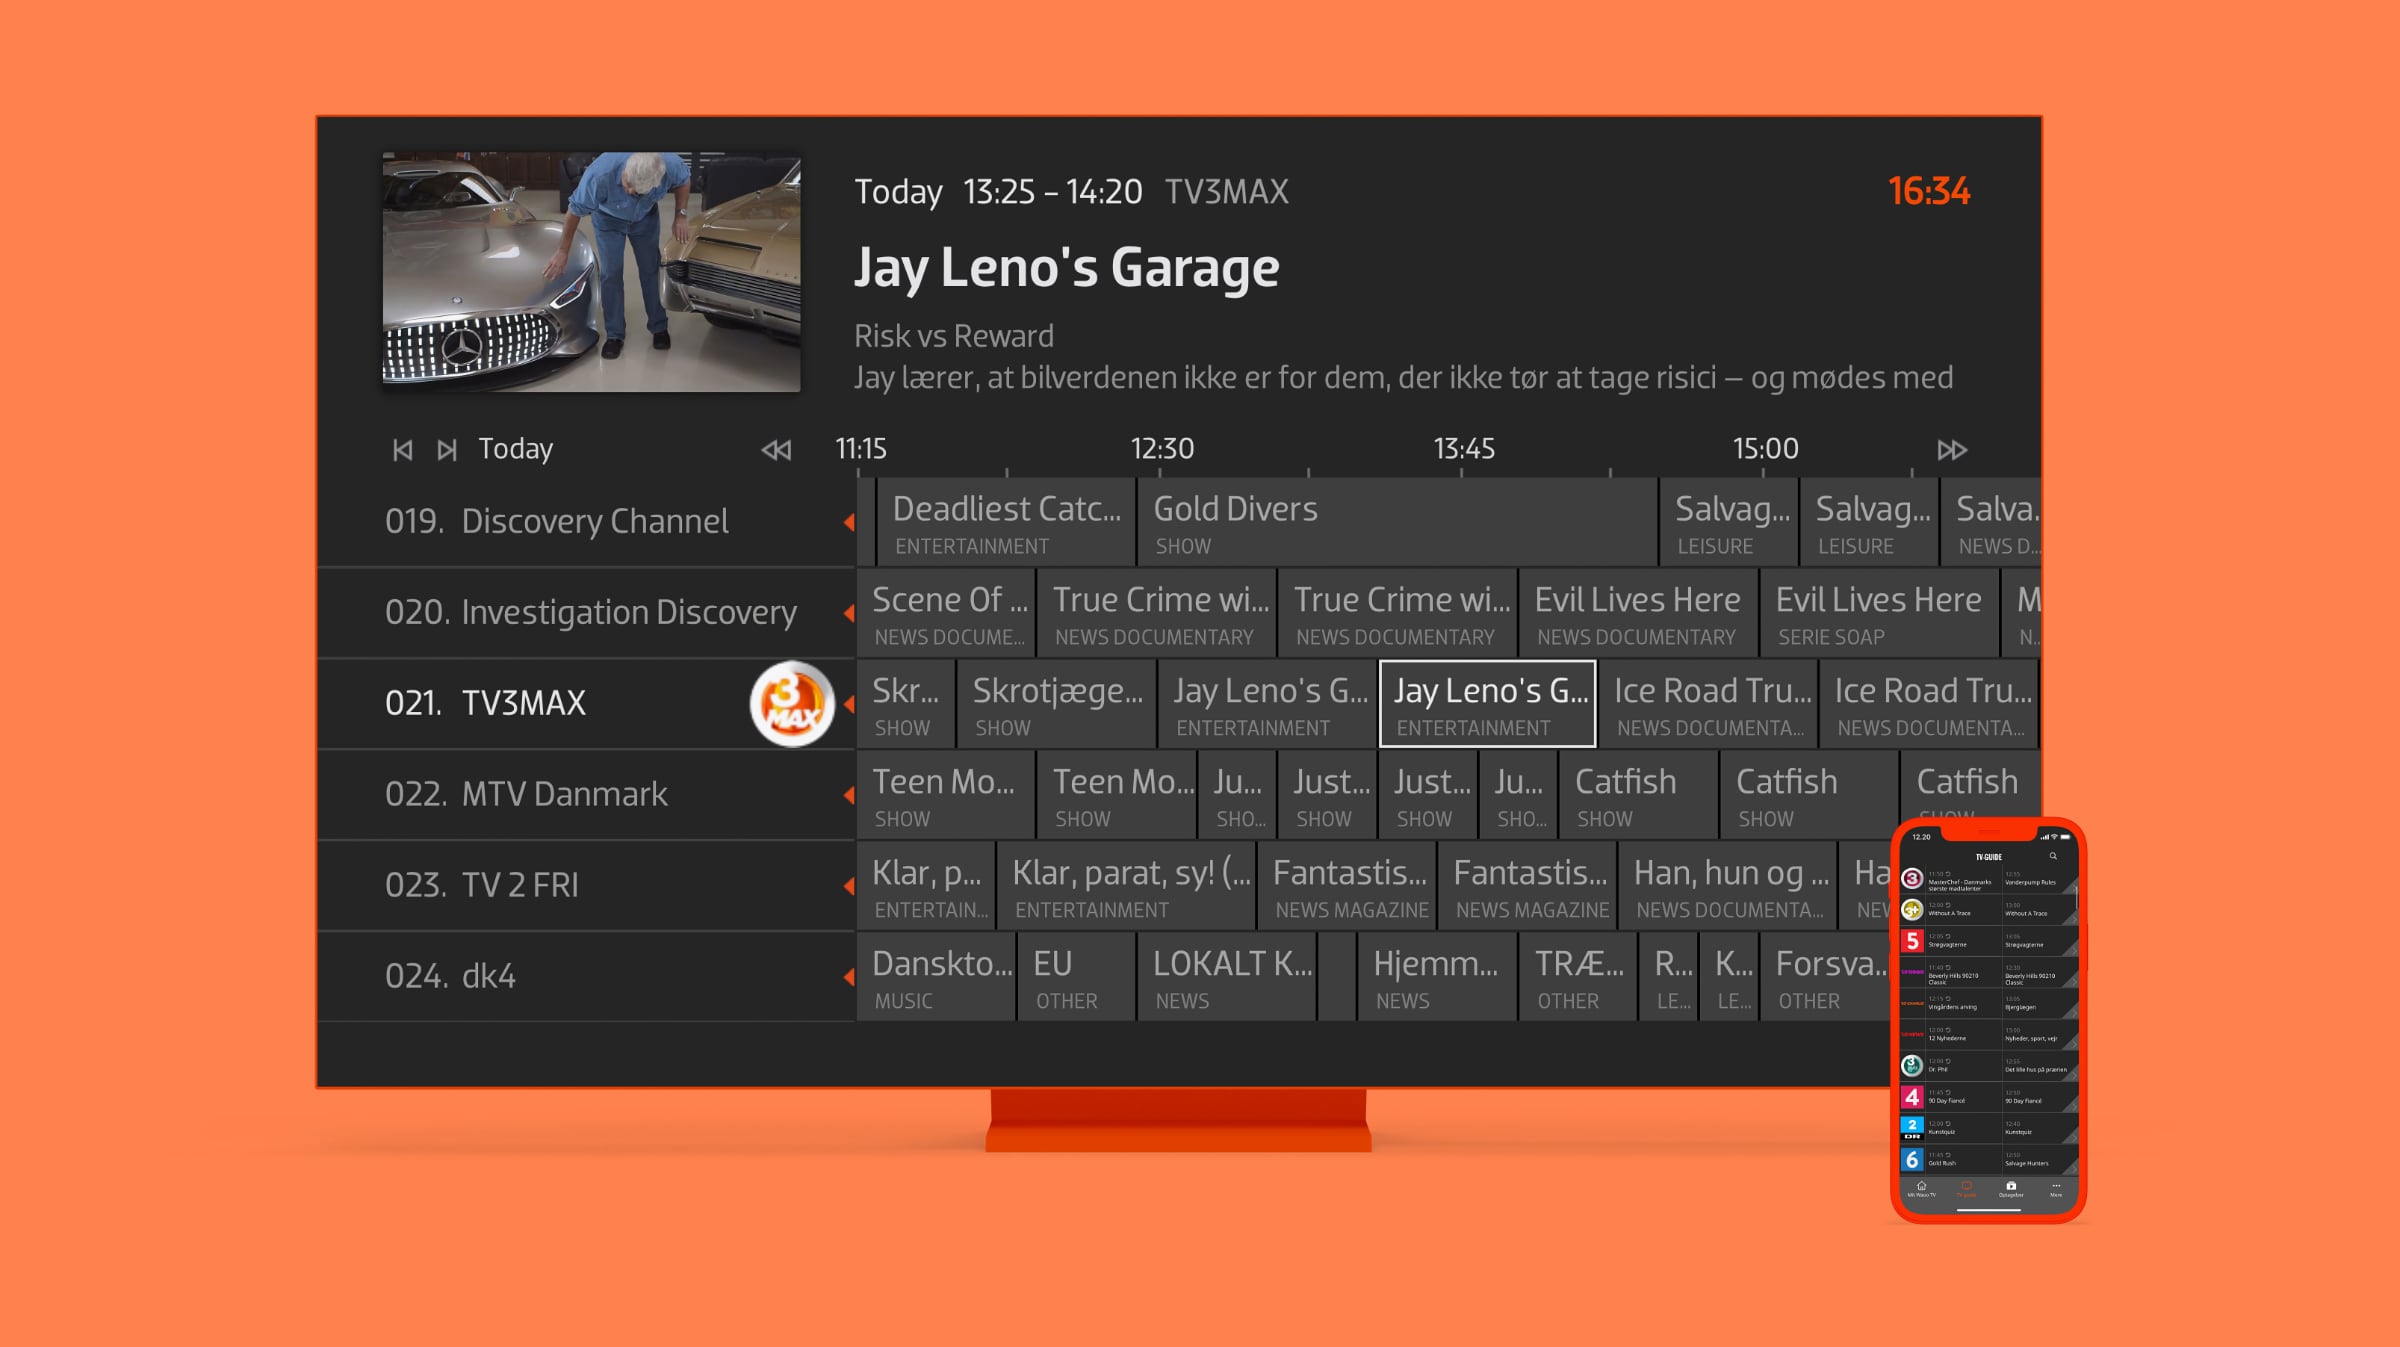This screenshot has width=2400, height=1347.
Task: Open the first Fantastis... news magazine entry
Action: click(1347, 886)
